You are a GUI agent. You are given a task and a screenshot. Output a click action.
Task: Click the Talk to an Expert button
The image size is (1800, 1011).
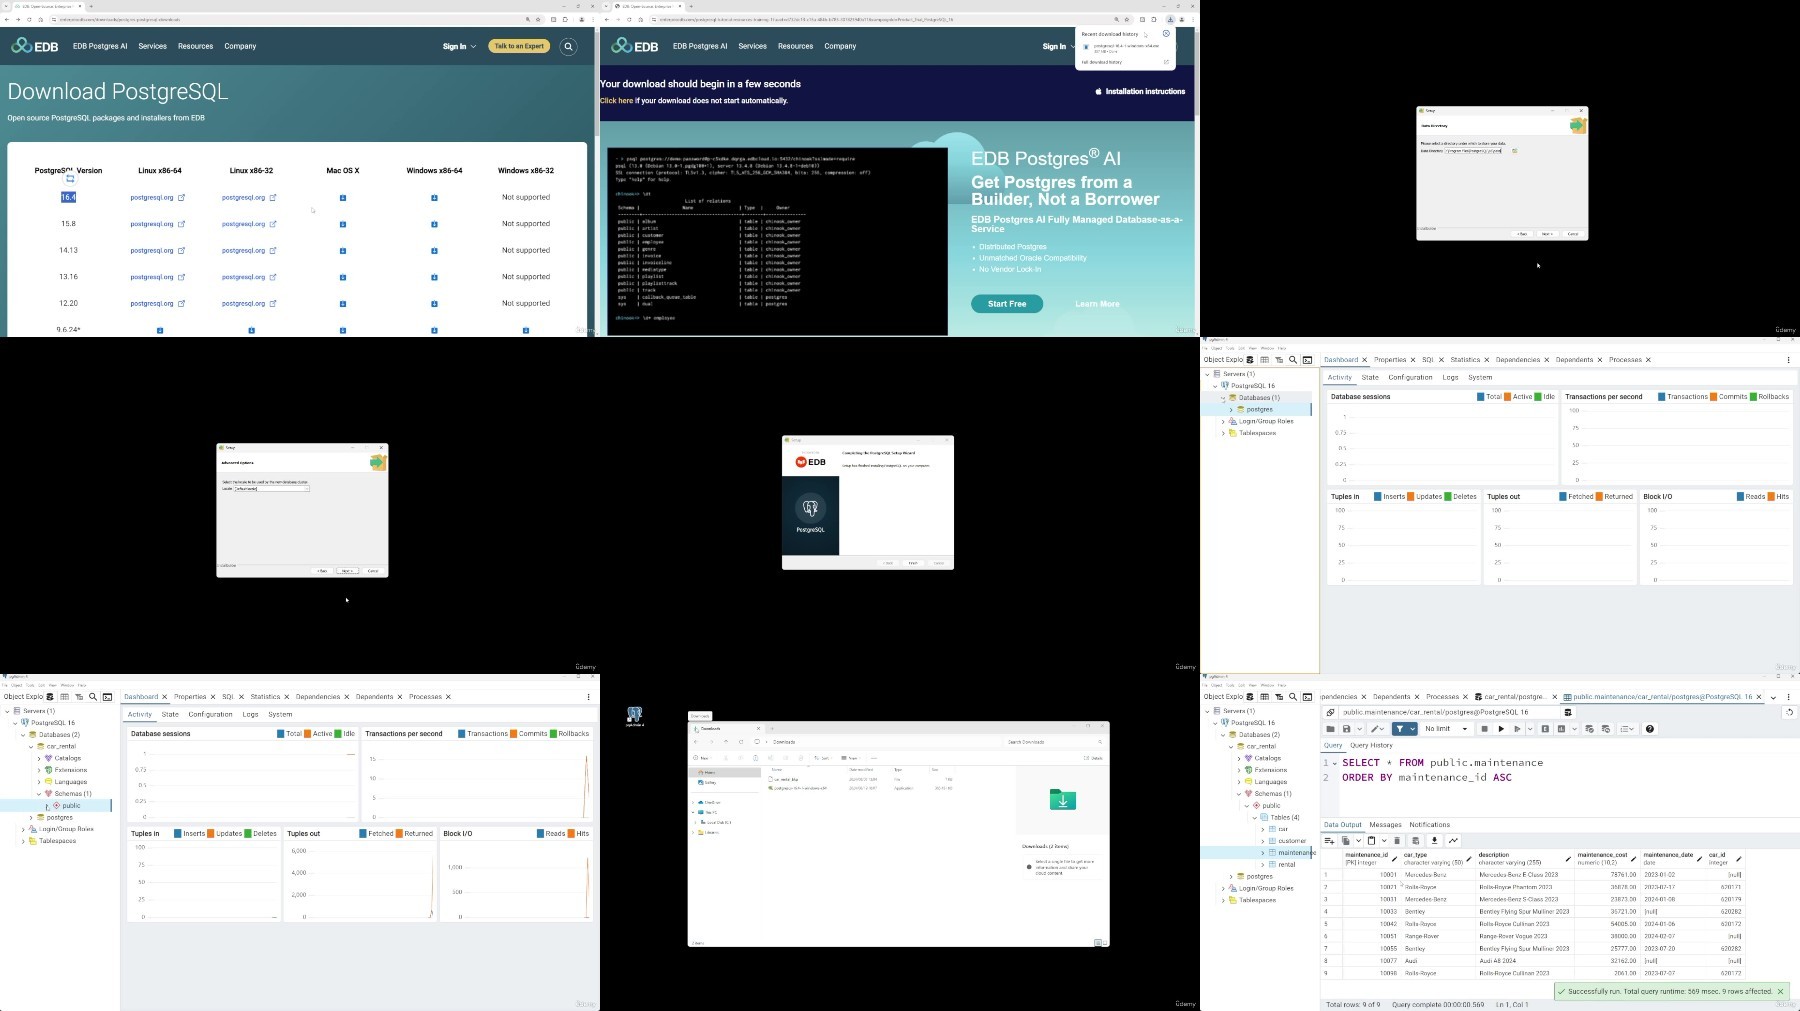point(519,46)
